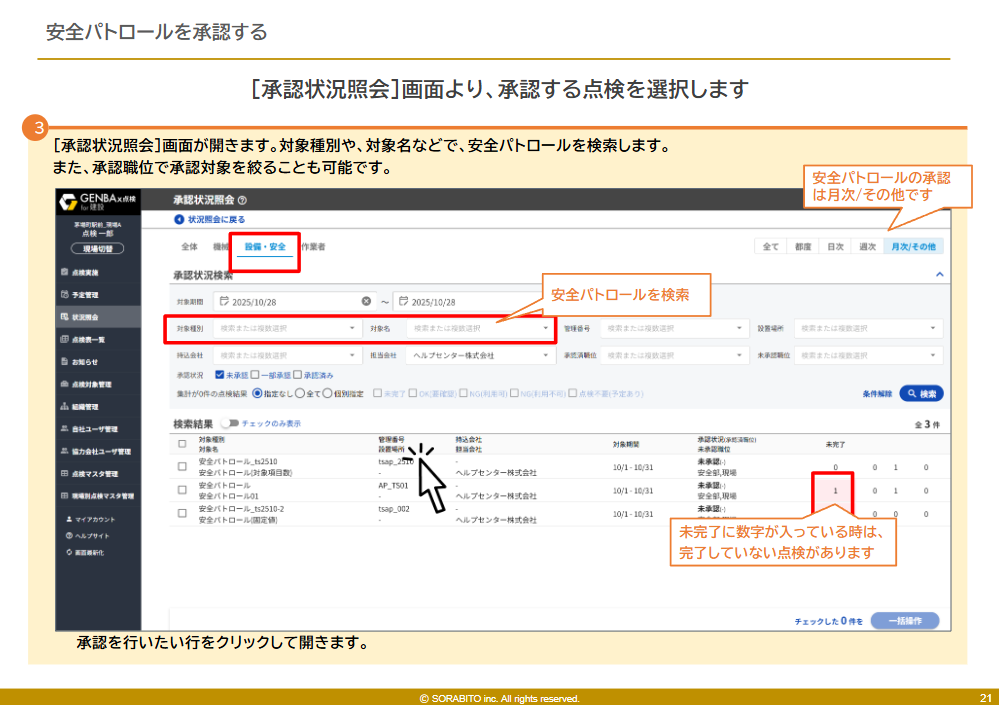Toggle the チェックのみ表示 switch
This screenshot has width=999, height=705.
click(230, 424)
